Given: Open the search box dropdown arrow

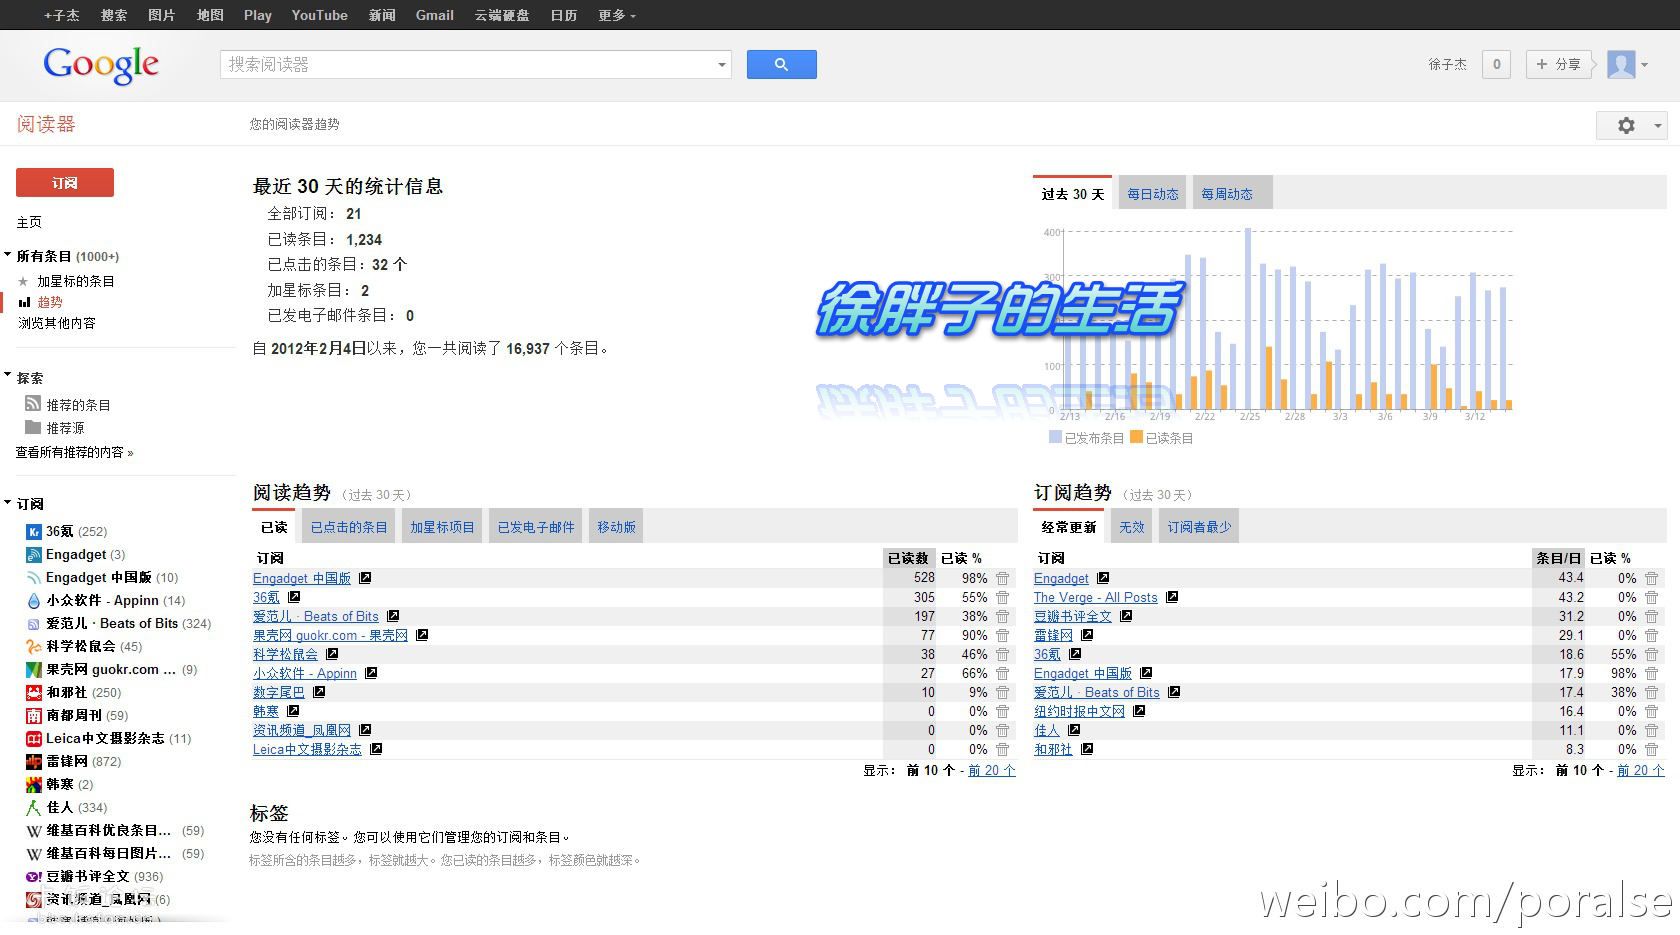Looking at the screenshot, I should [x=721, y=65].
